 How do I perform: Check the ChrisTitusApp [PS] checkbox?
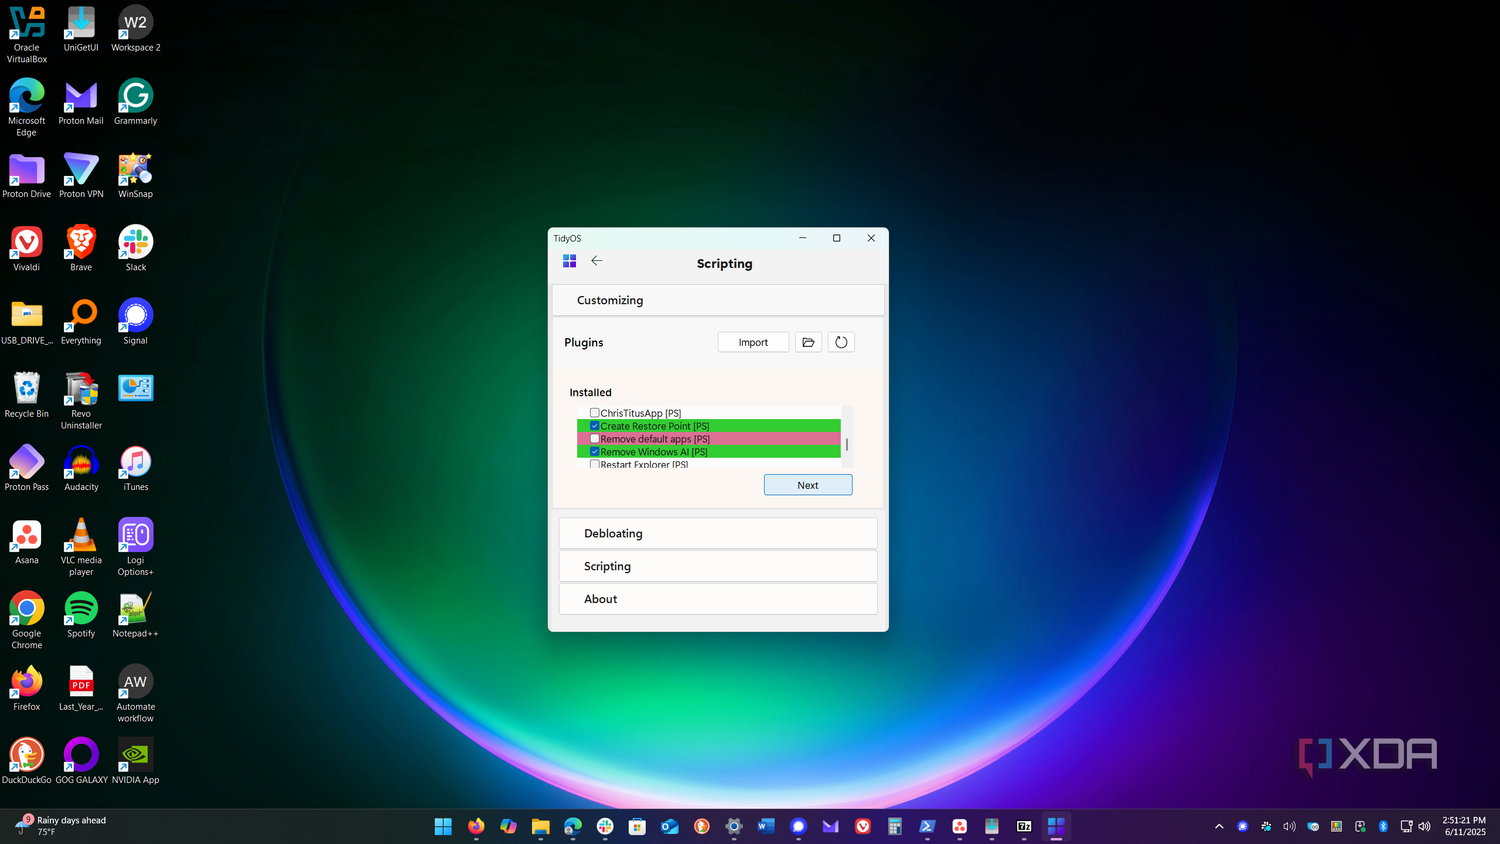point(595,413)
